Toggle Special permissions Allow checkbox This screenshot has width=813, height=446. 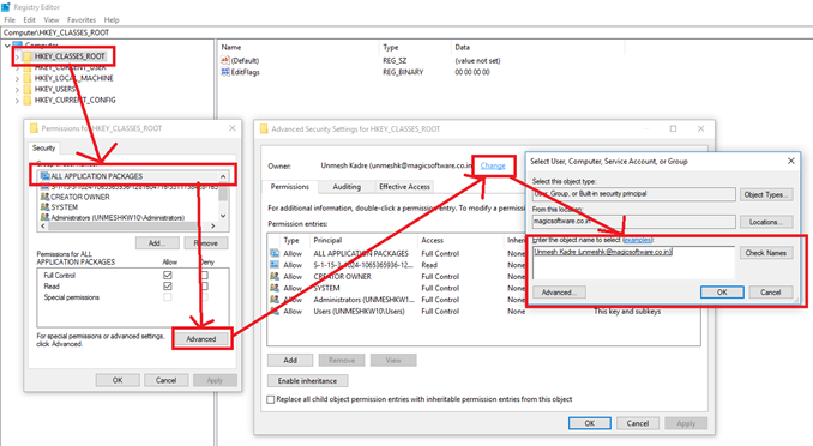167,298
